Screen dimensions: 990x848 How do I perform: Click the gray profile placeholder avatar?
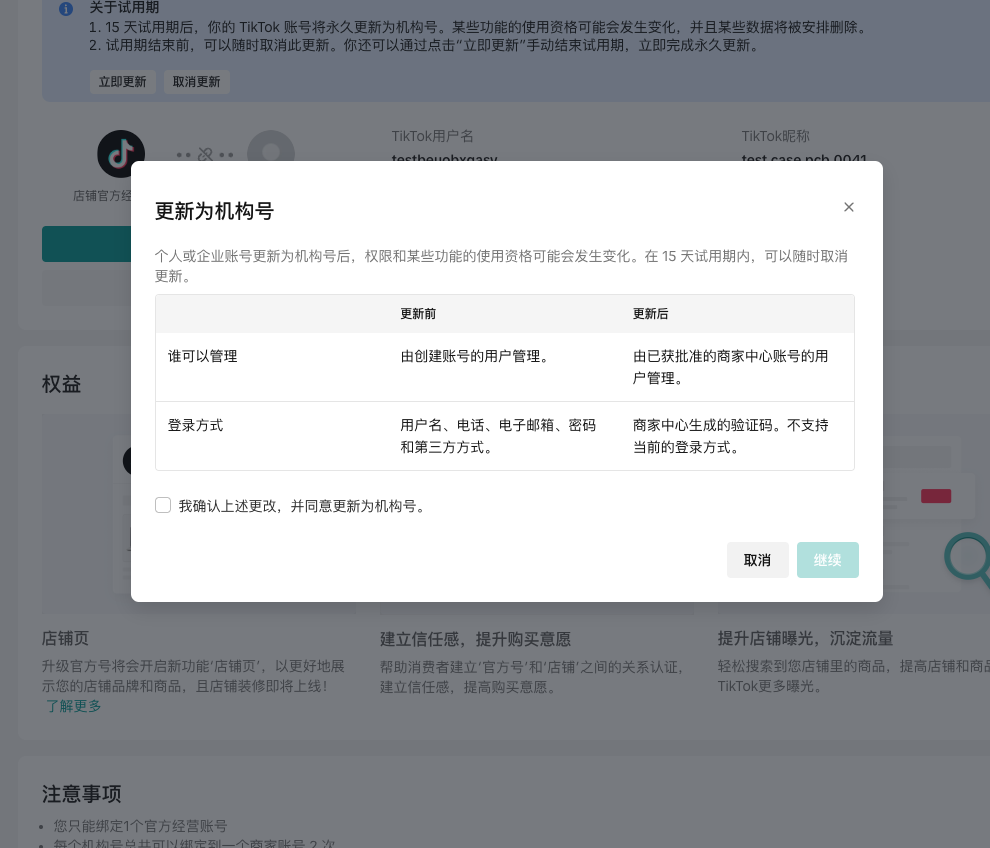click(x=271, y=152)
